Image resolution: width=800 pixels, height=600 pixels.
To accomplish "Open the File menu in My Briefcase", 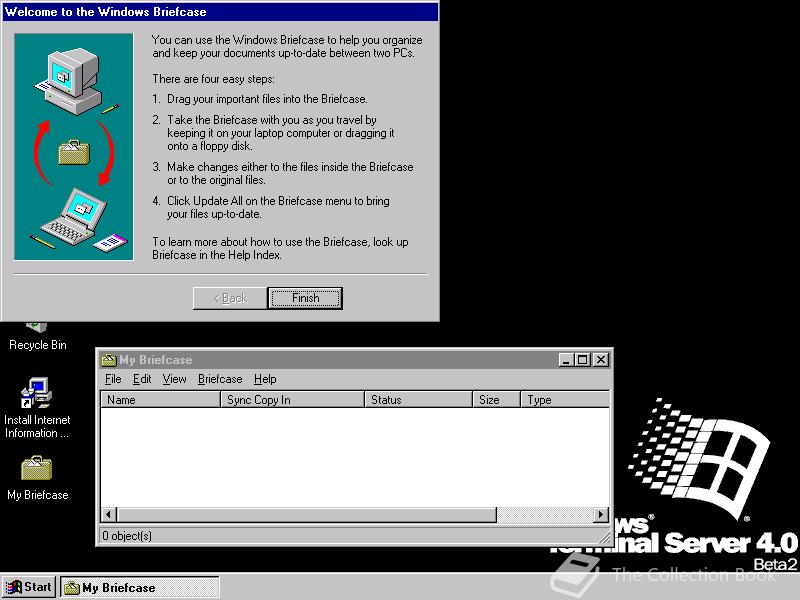I will [x=113, y=379].
